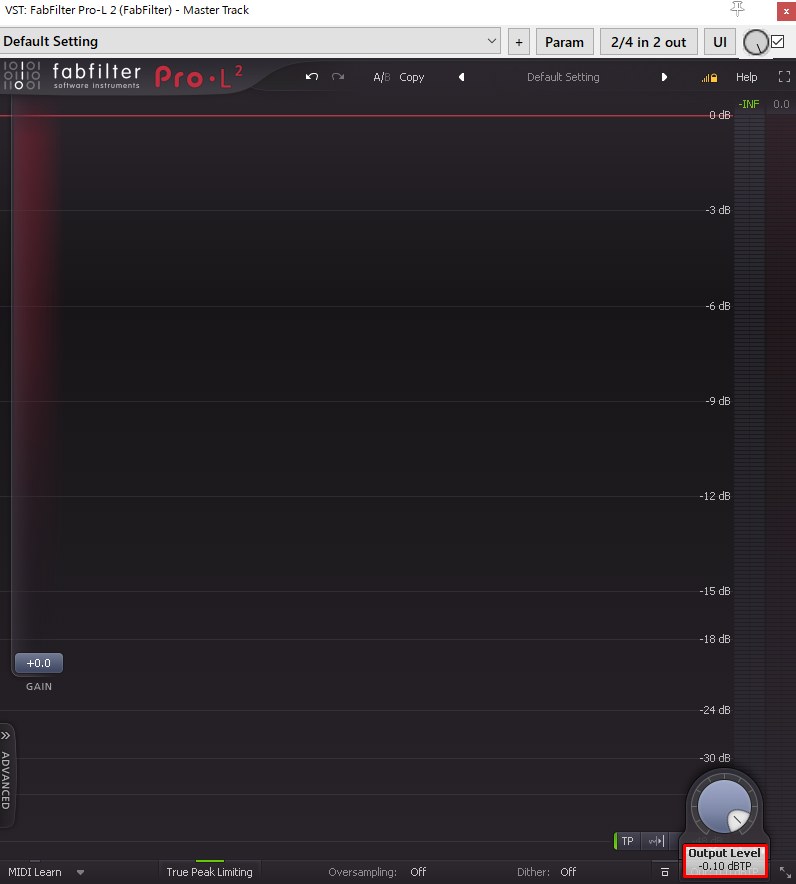
Task: Click the plus preset button
Action: coord(519,42)
